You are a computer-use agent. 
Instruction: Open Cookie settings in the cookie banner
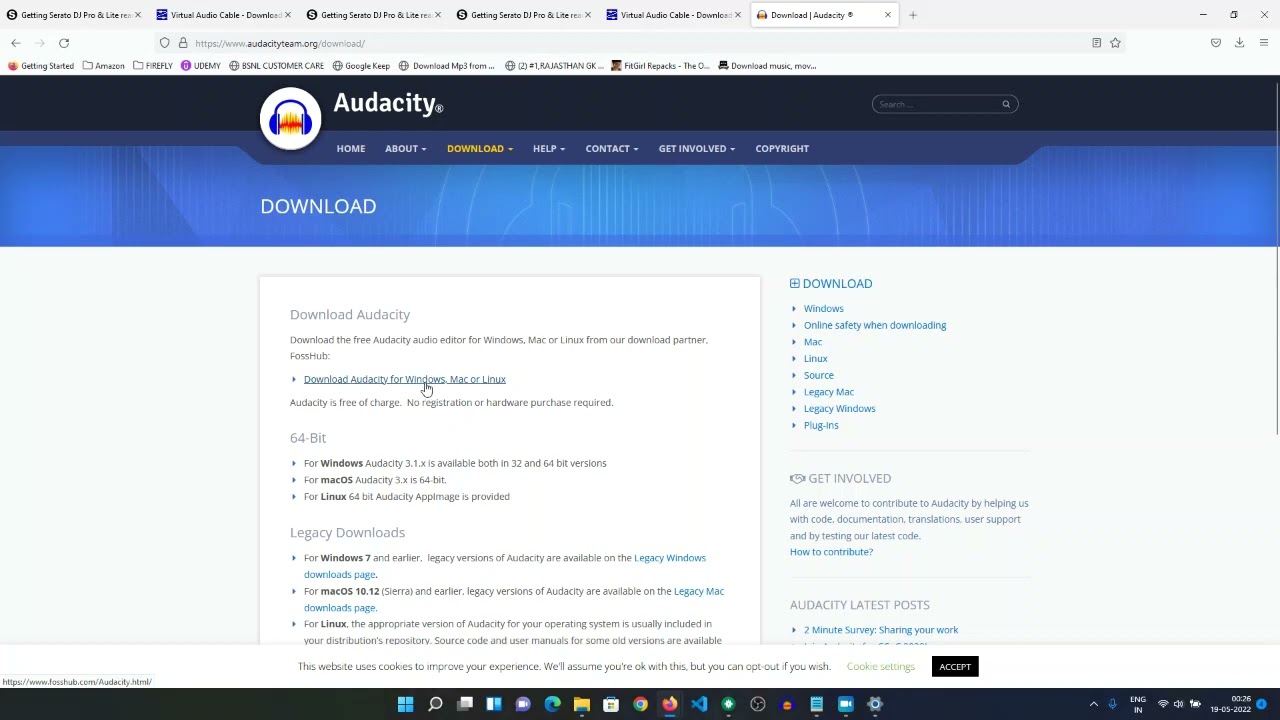[x=881, y=667]
